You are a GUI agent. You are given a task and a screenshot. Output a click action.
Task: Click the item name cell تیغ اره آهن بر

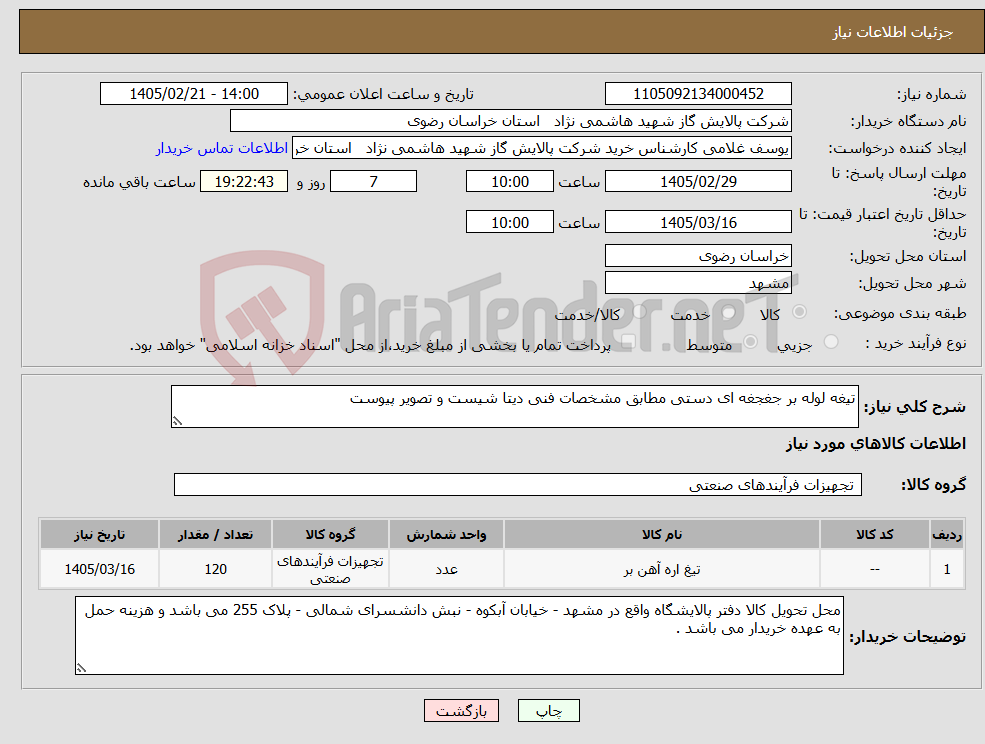(661, 569)
